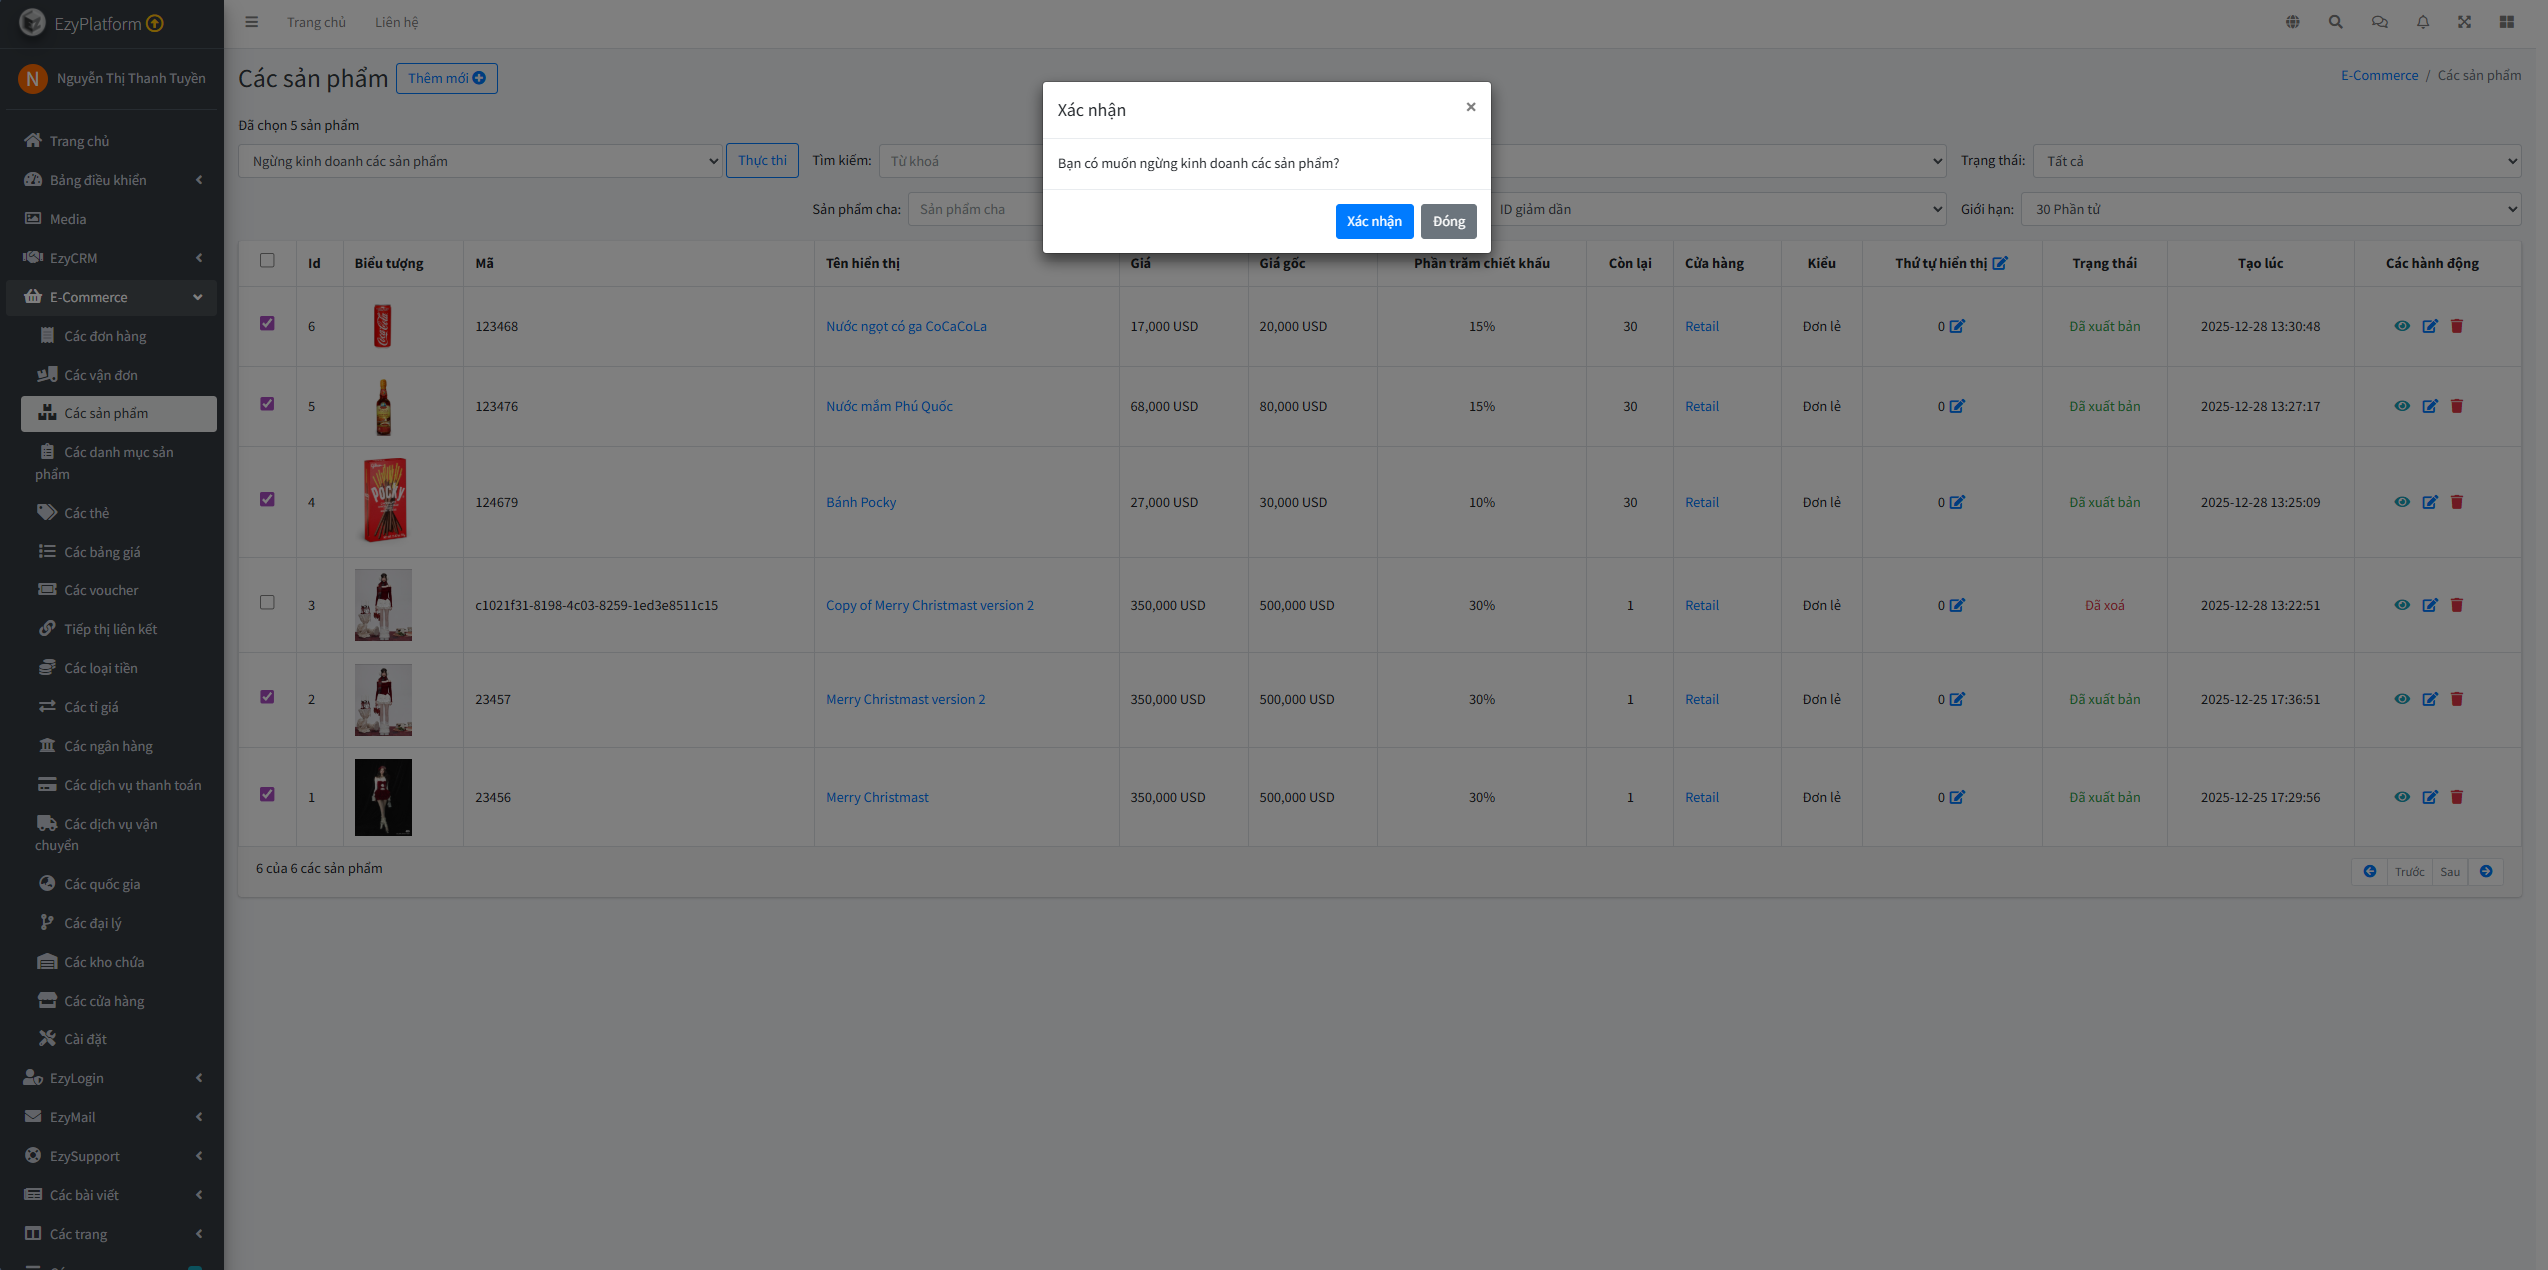Open the bulk action dropdown
The height and width of the screenshot is (1270, 2548).
coord(480,161)
